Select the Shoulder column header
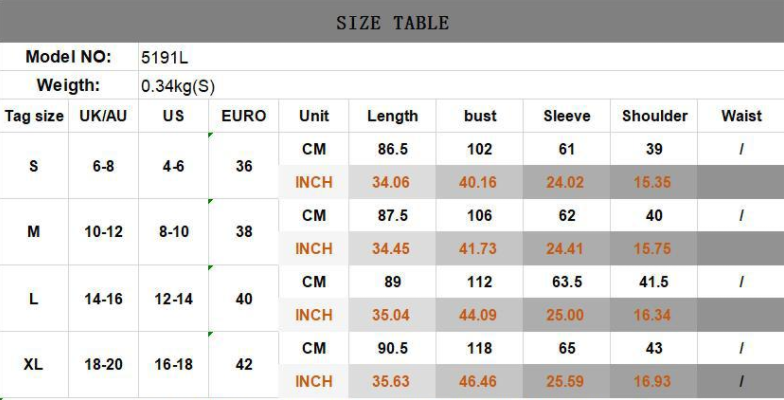784x400 pixels. [x=655, y=116]
